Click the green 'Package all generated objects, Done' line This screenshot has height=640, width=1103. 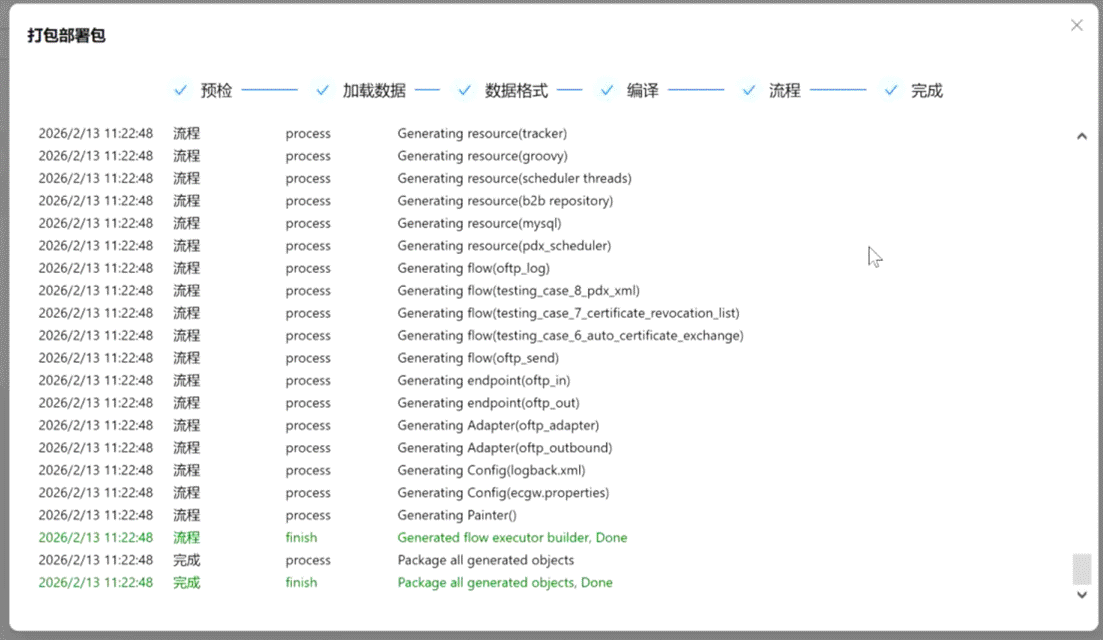pos(505,583)
